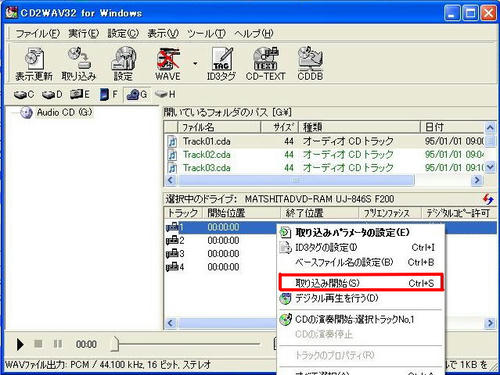
Task: Click the 終了位置 column header
Action: pos(319,213)
